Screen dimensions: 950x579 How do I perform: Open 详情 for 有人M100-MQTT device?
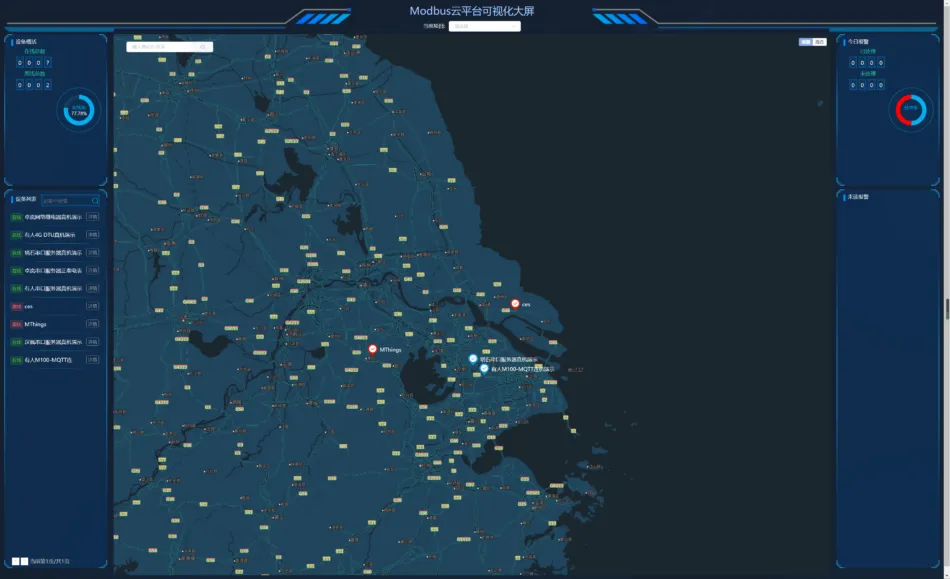click(92, 359)
